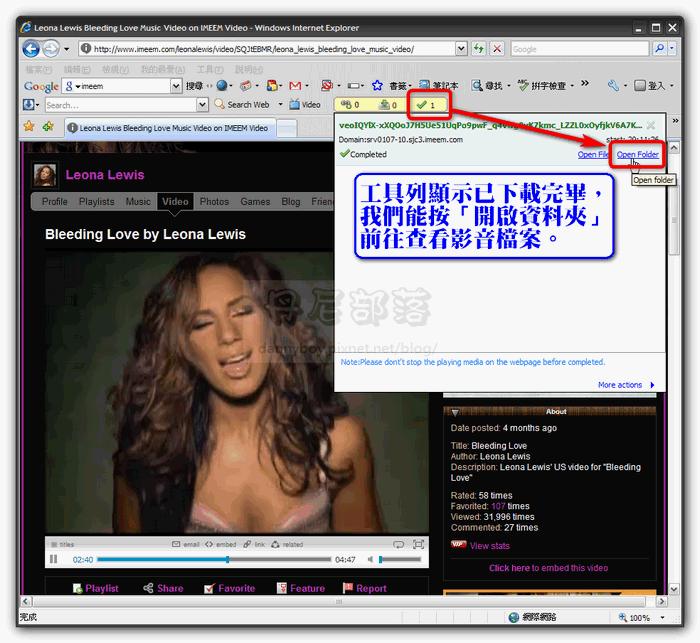Expand the address bar URL dropdown
This screenshot has height=643, width=700.
tap(462, 48)
